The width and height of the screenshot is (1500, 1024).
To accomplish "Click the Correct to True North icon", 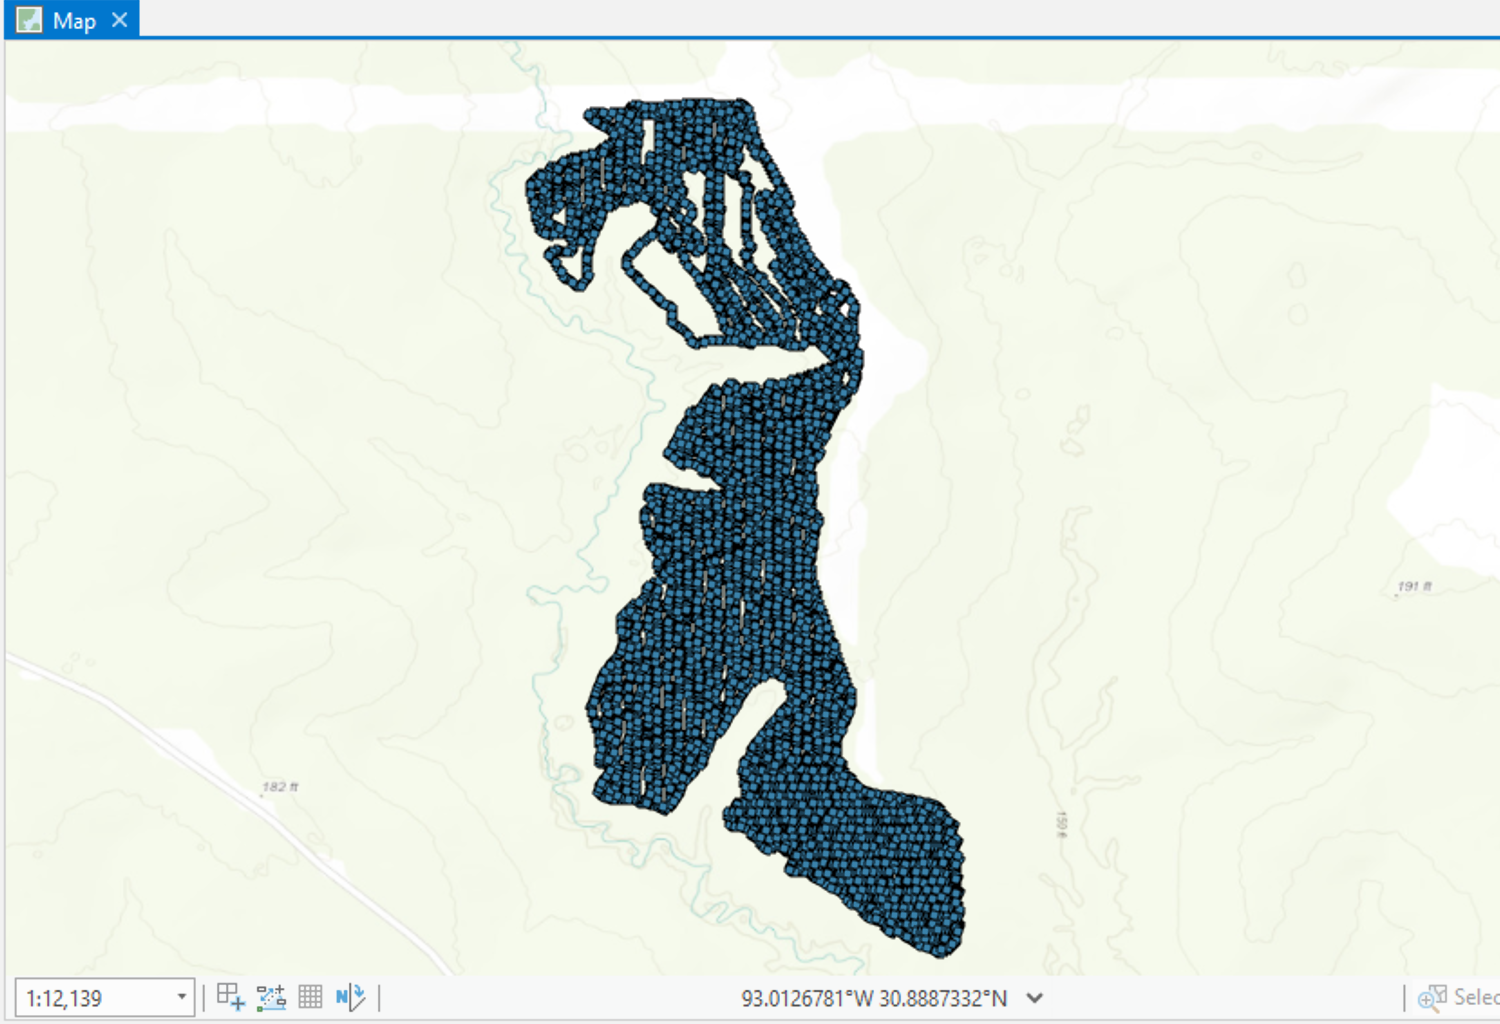I will [x=350, y=996].
